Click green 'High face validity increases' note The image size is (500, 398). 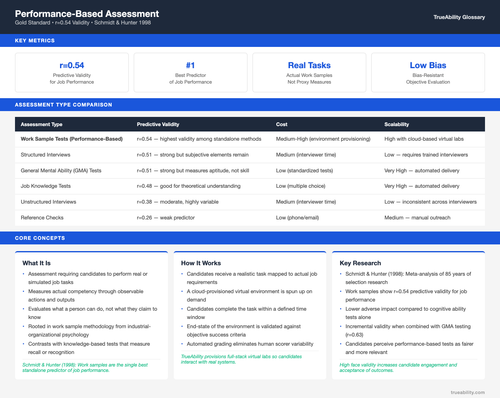click(x=398, y=367)
